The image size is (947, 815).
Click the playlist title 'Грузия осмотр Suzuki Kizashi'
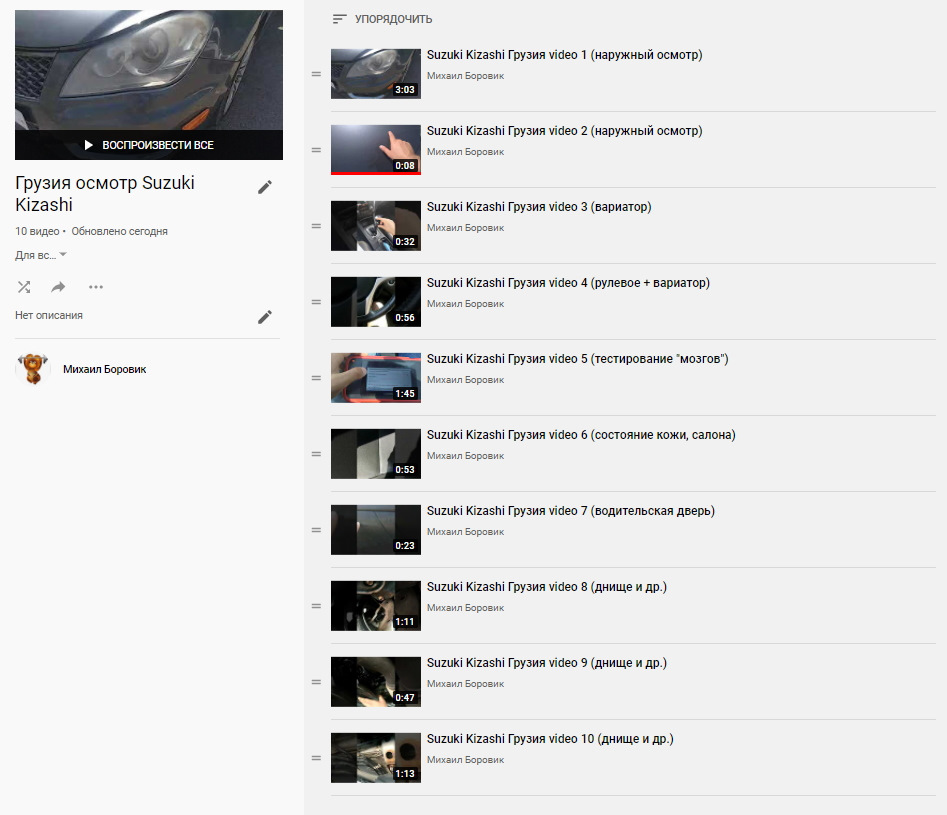[104, 194]
